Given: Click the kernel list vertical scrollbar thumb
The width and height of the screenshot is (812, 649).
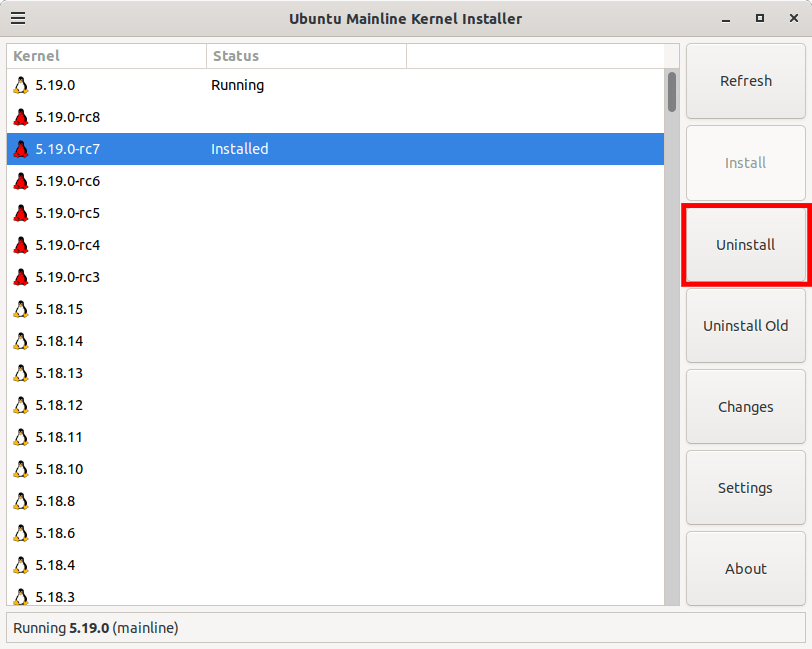Looking at the screenshot, I should click(672, 92).
